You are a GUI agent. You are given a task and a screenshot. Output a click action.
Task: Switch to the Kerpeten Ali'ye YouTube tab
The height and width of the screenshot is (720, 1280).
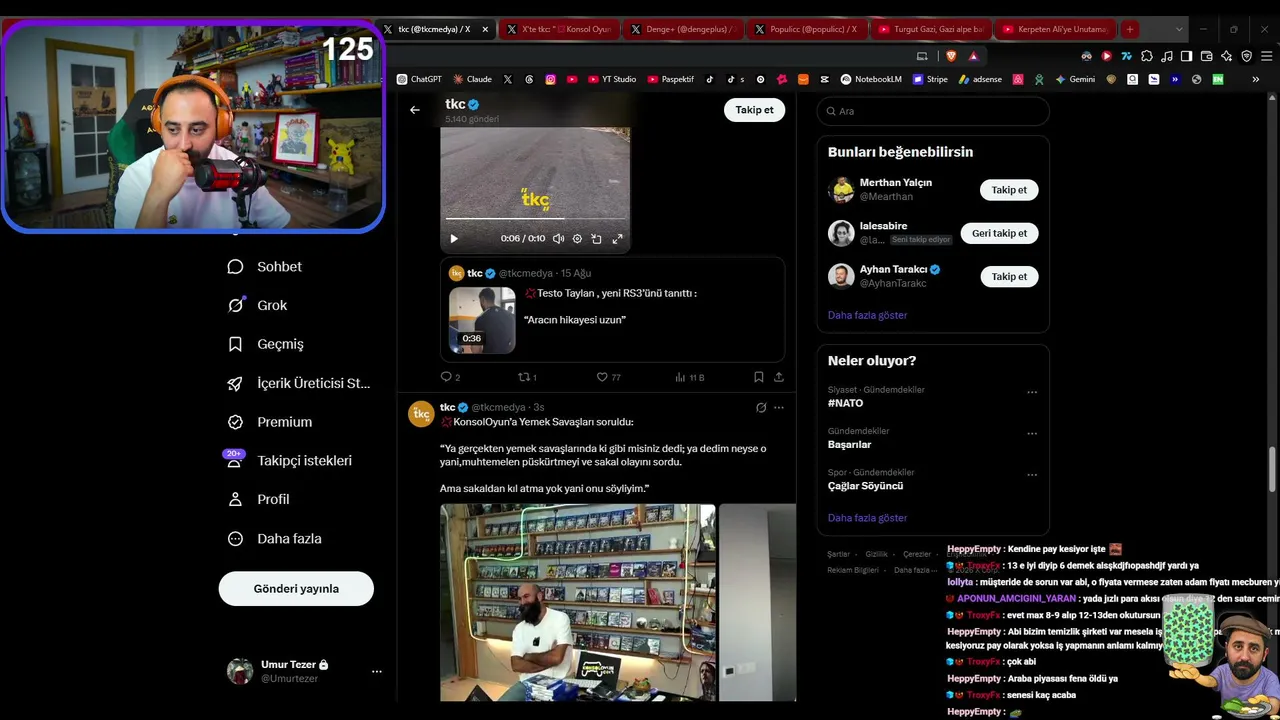1054,29
